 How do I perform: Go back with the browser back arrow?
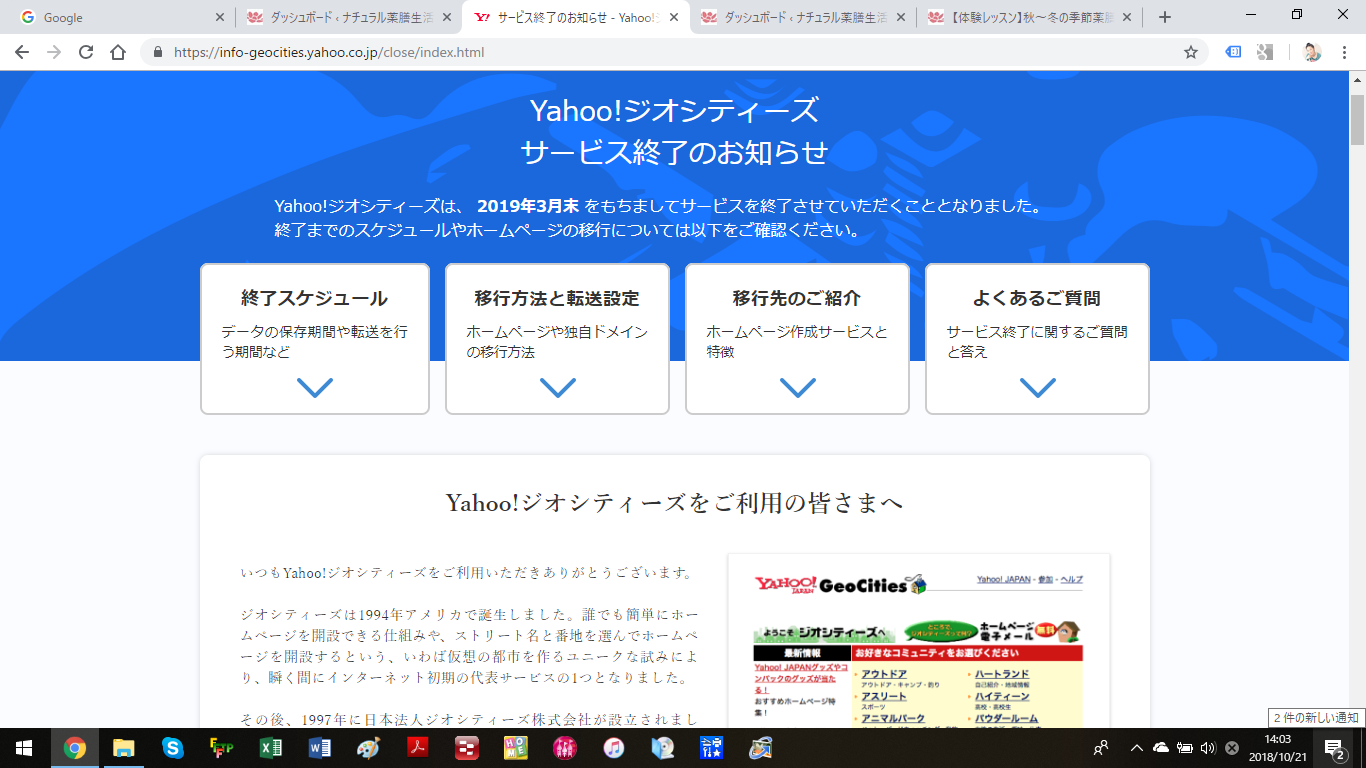pos(22,52)
